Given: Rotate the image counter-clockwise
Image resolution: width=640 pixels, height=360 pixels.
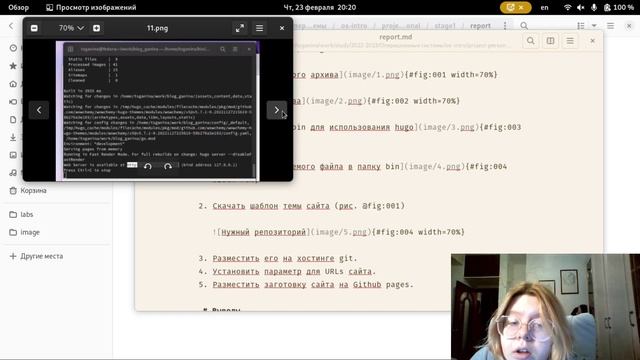Looking at the screenshot, I should click(148, 166).
